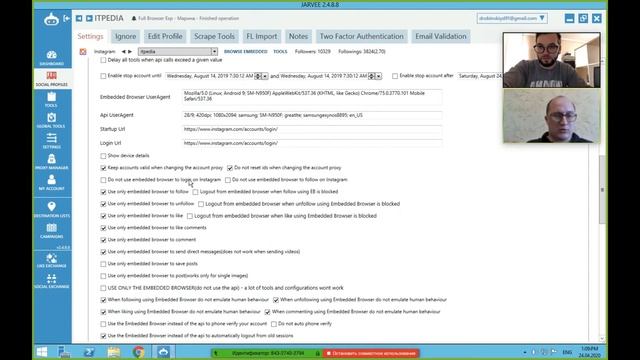Click the Jarvee robot logo

click(x=51, y=19)
